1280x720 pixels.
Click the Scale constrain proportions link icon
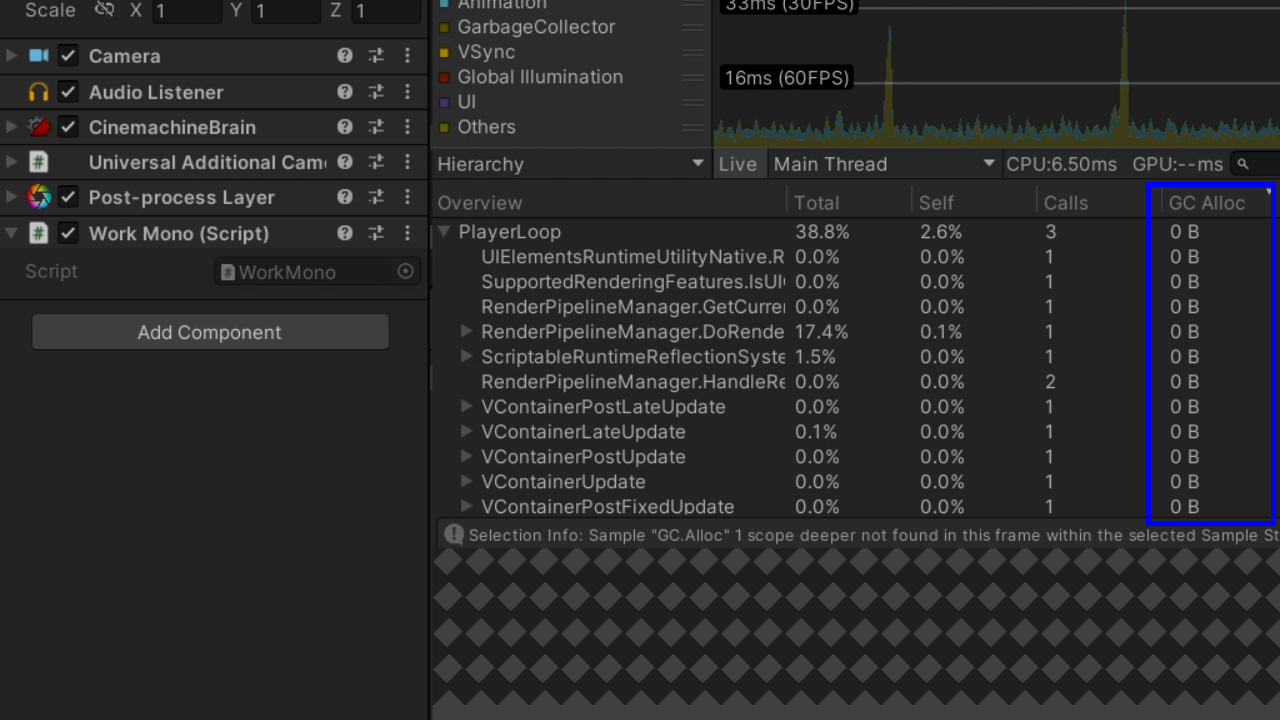pyautogui.click(x=104, y=10)
